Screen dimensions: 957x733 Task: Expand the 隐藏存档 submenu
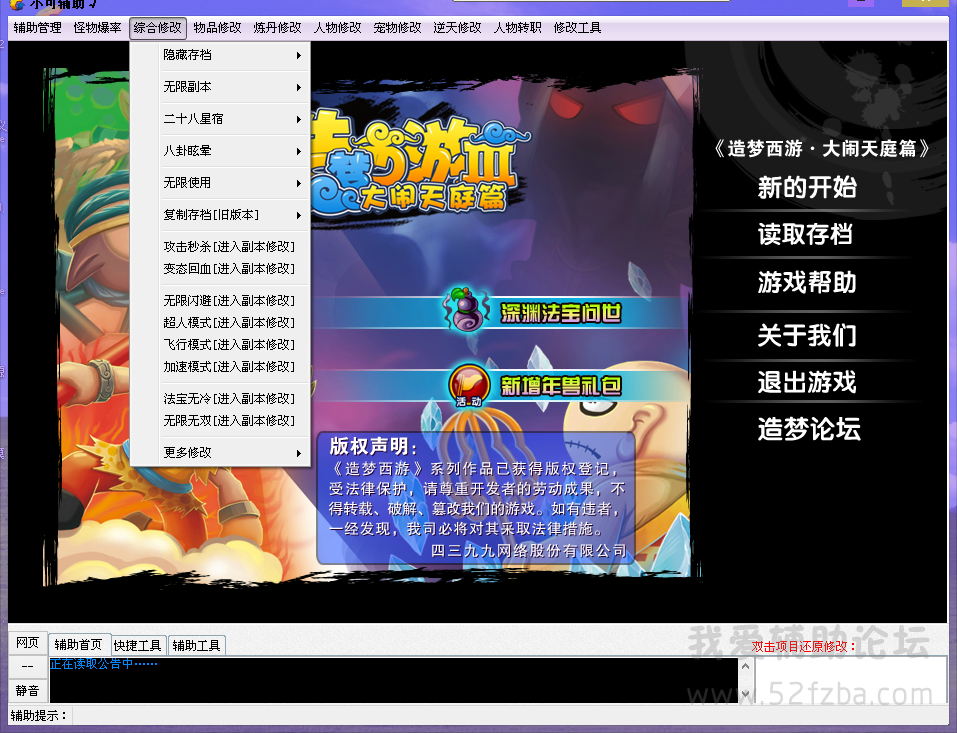[x=220, y=55]
